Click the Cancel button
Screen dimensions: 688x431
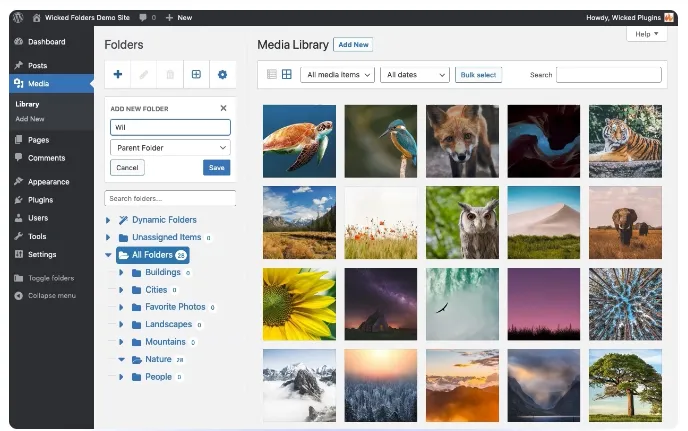click(x=127, y=167)
